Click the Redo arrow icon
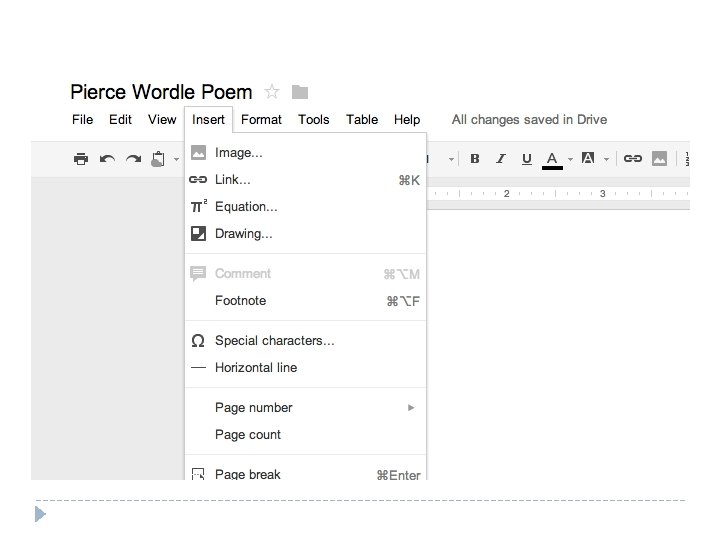 (x=134, y=159)
